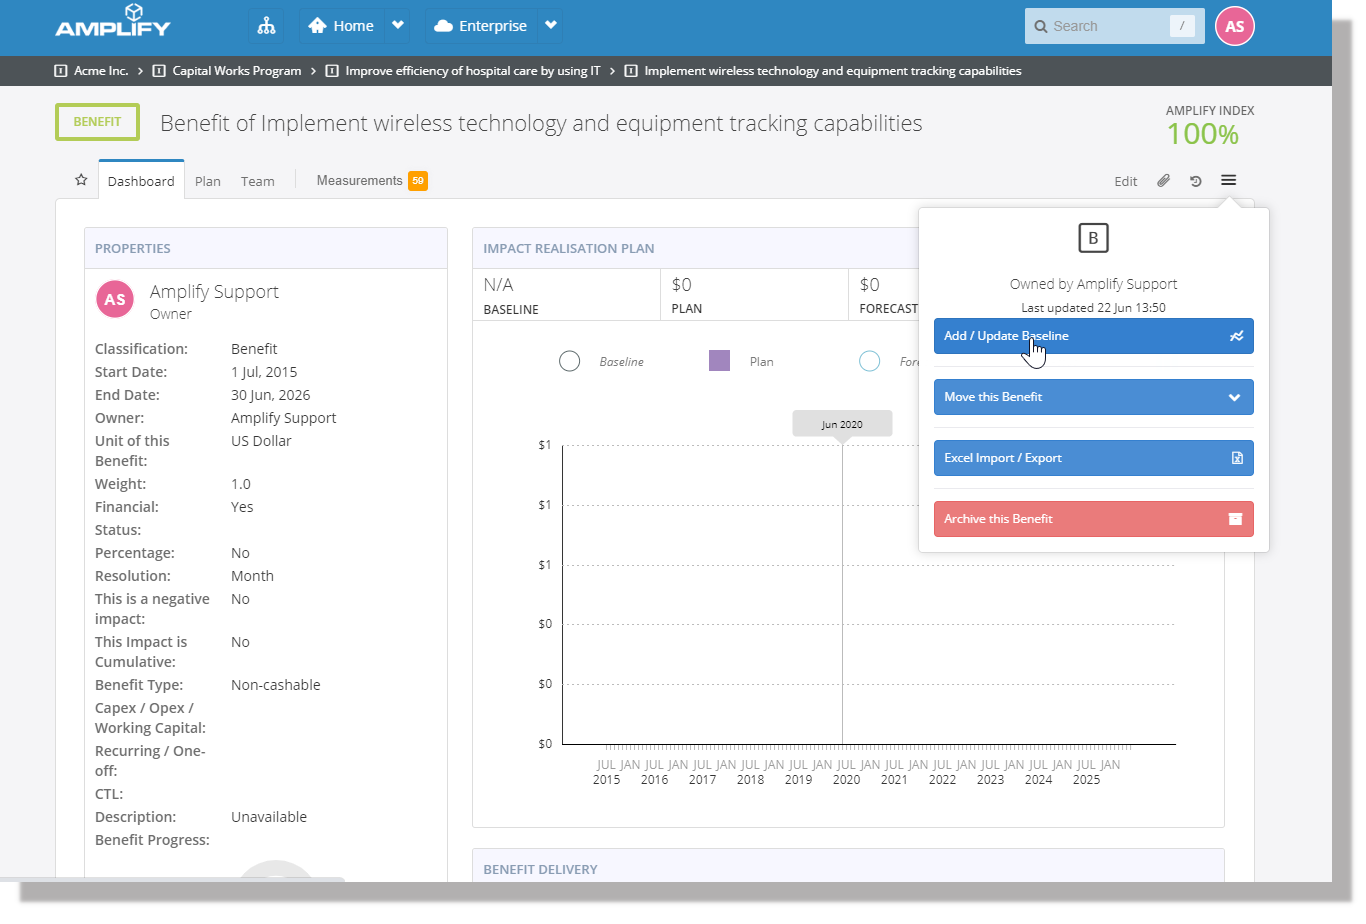
Task: Open attachments via paperclip icon
Action: (1163, 181)
